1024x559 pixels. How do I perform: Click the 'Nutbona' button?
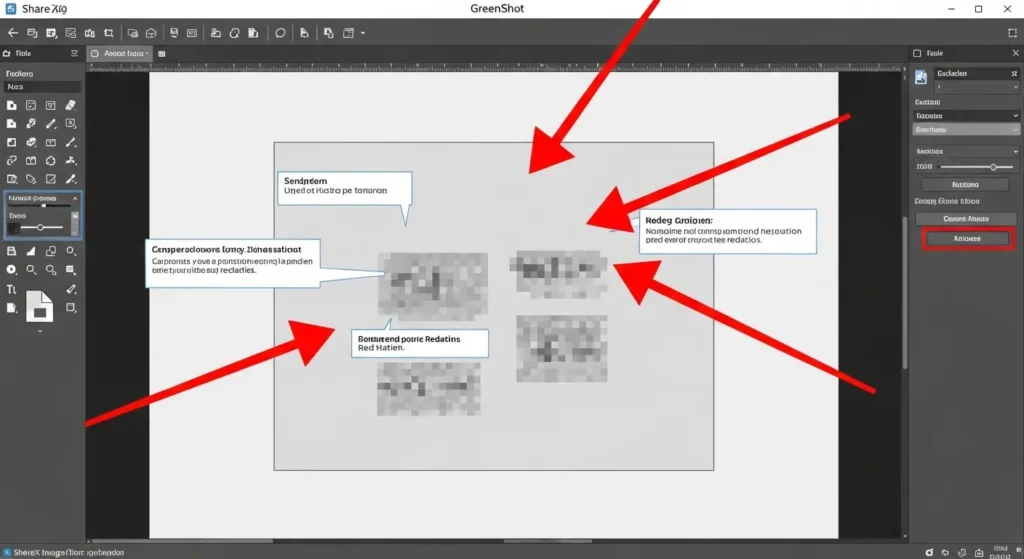(965, 185)
